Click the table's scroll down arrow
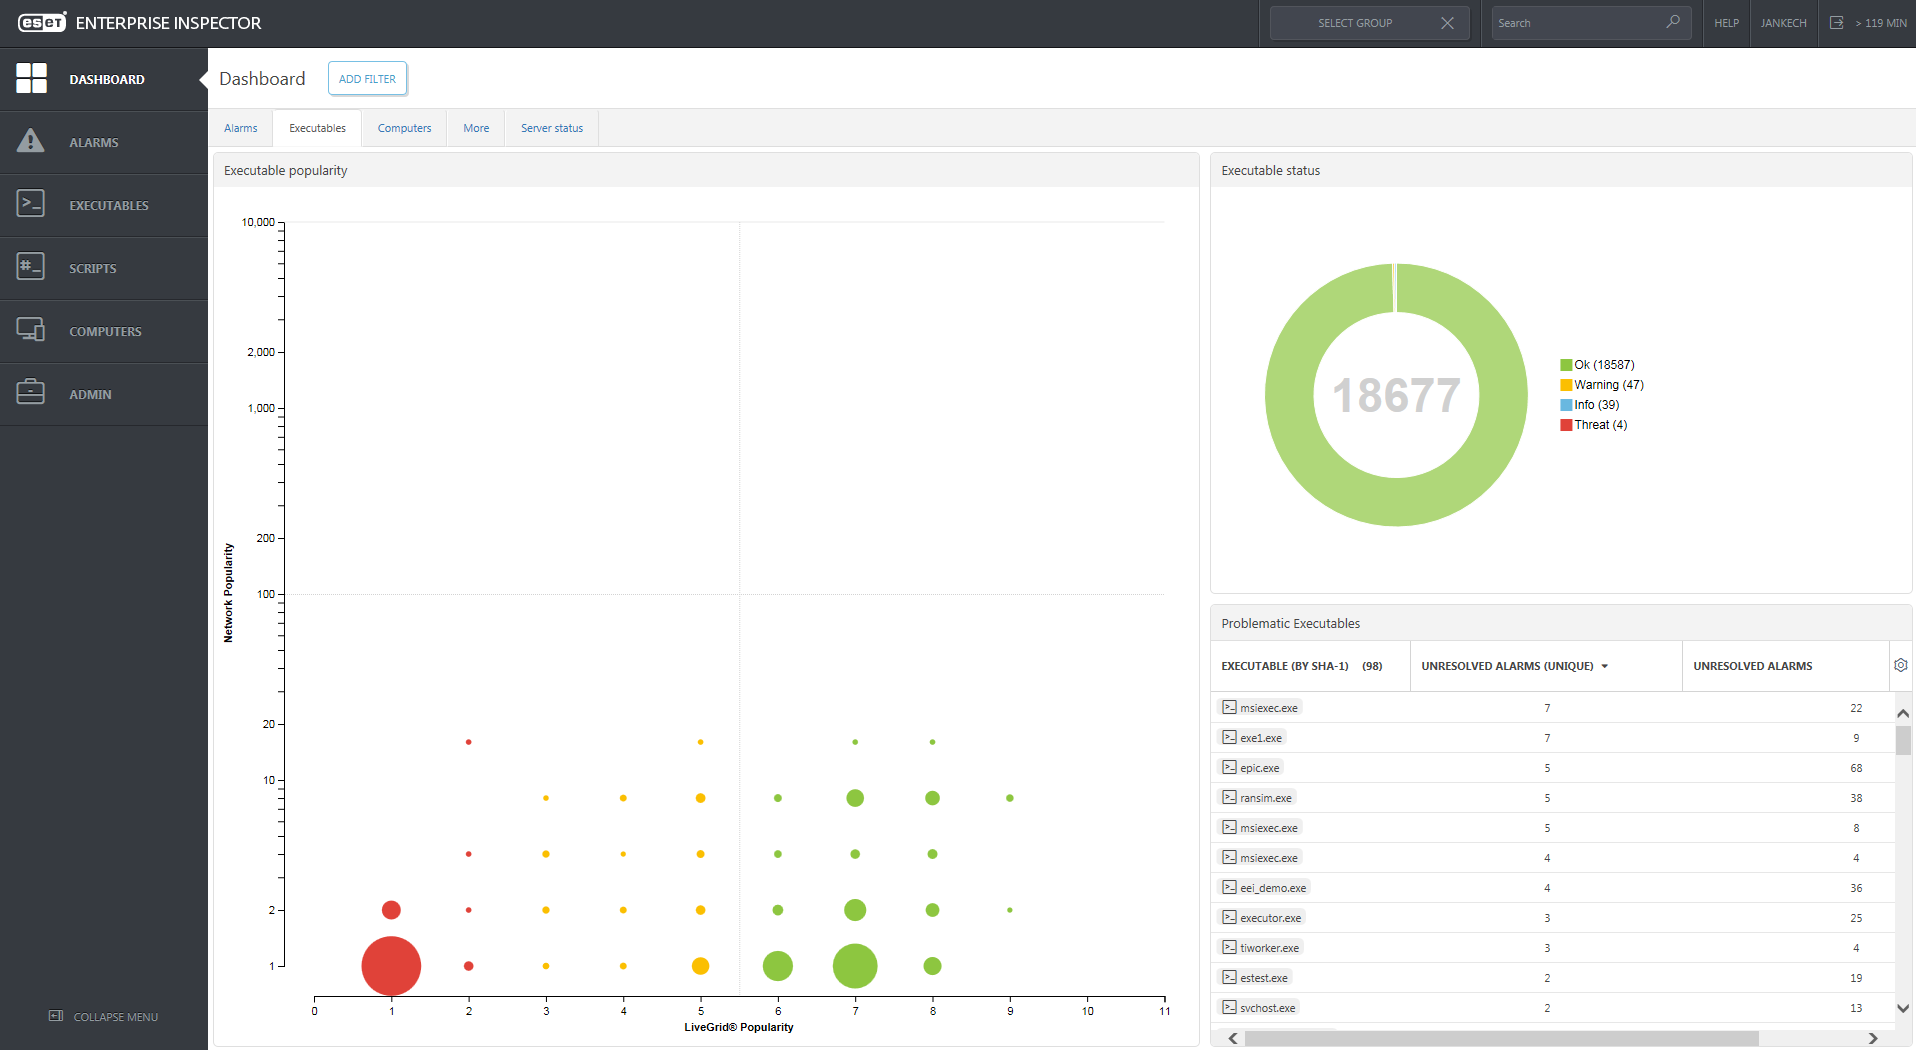 (1903, 1008)
